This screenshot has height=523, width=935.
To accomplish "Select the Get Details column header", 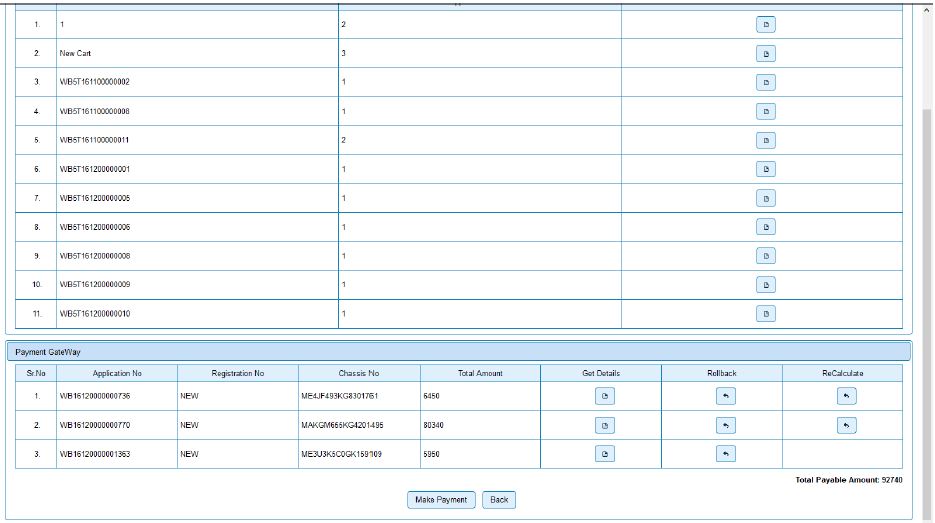I will click(601, 373).
